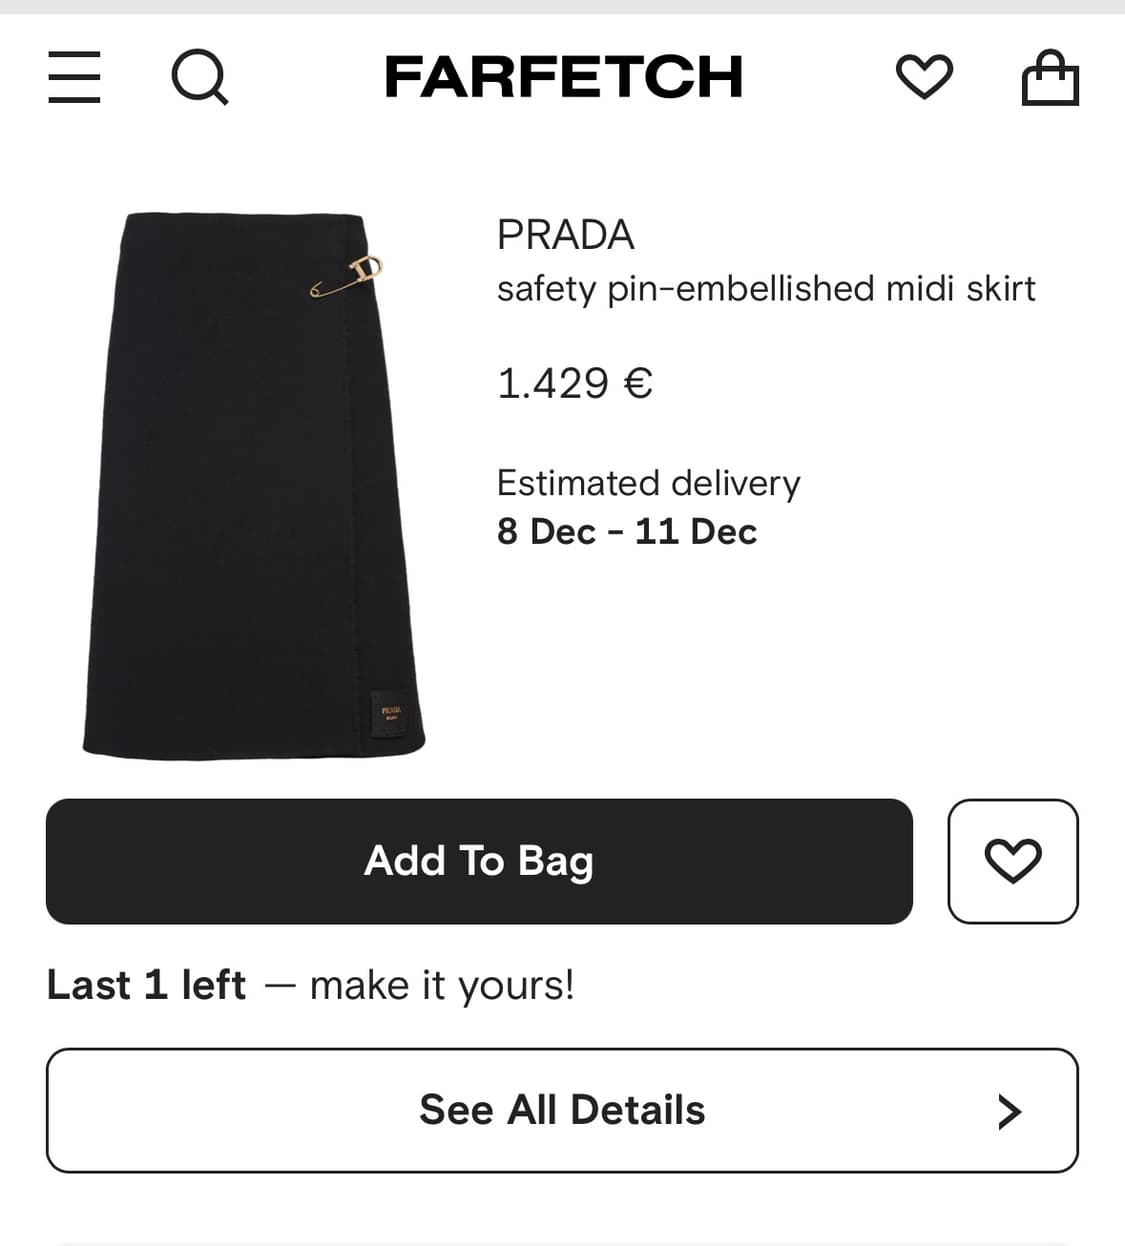Open wishlist from header heart icon
This screenshot has width=1125, height=1246.
tap(923, 77)
